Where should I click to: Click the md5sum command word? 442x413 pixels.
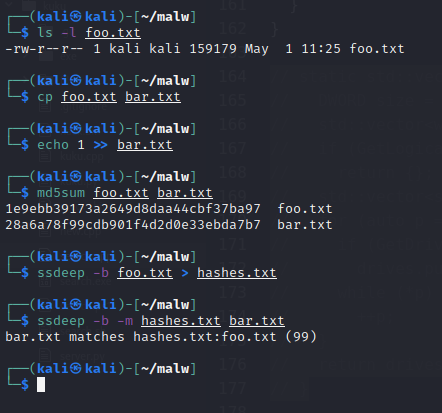pyautogui.click(x=61, y=193)
